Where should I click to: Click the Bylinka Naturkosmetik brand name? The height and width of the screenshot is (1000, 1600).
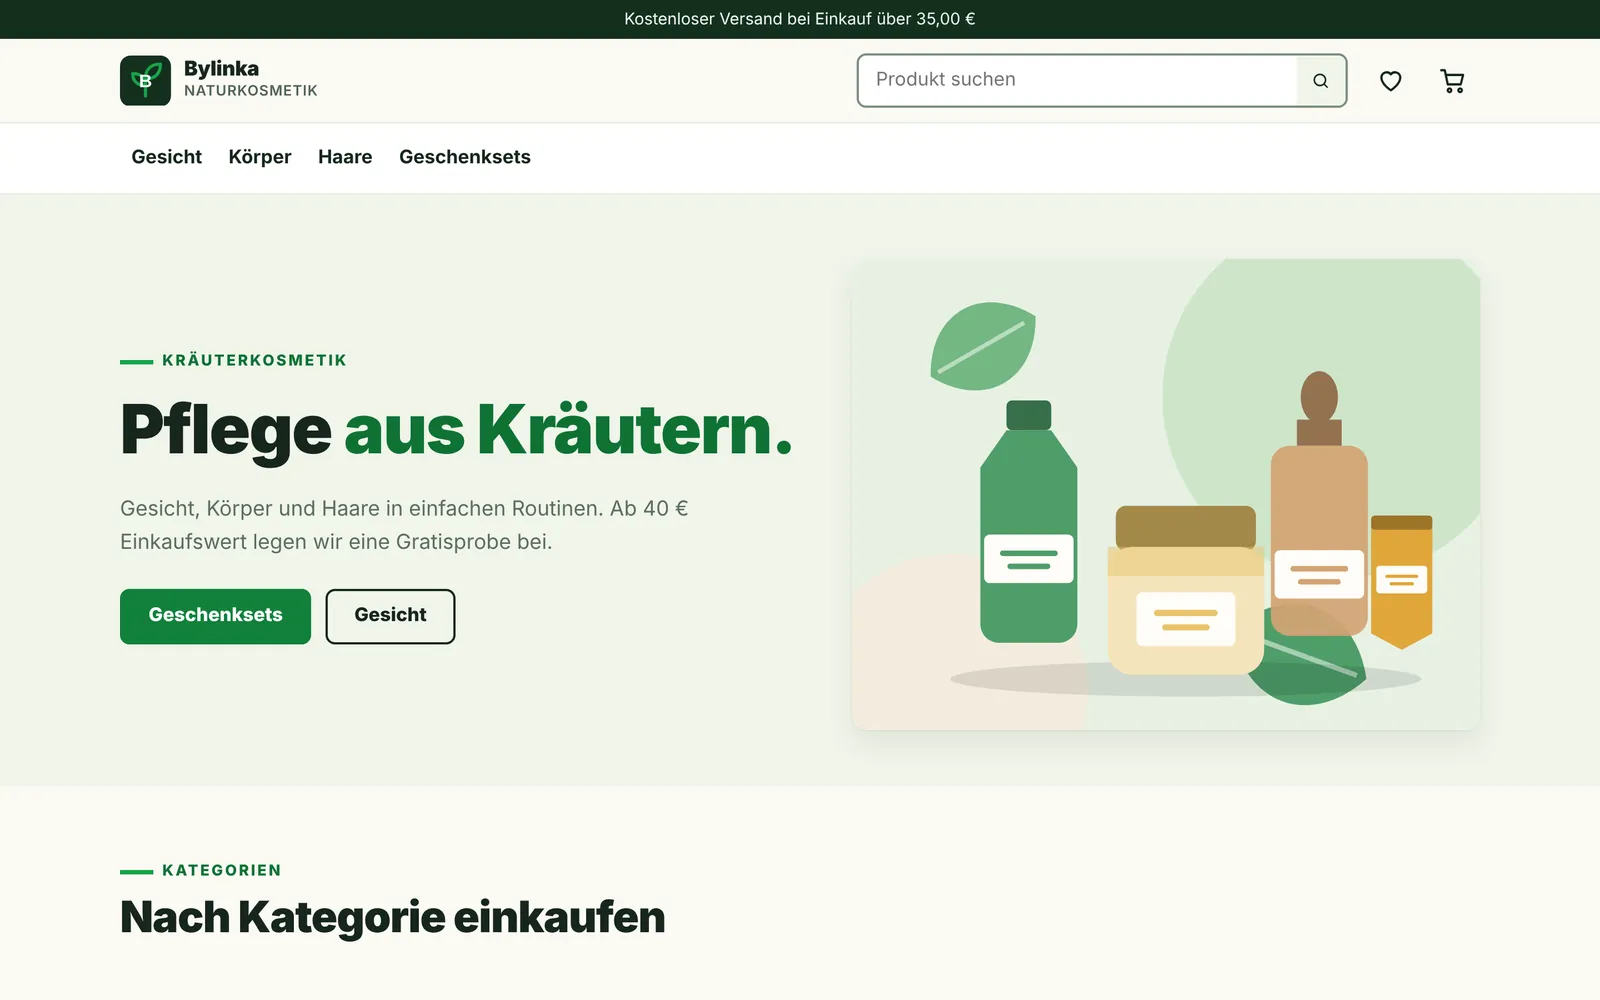coord(251,78)
